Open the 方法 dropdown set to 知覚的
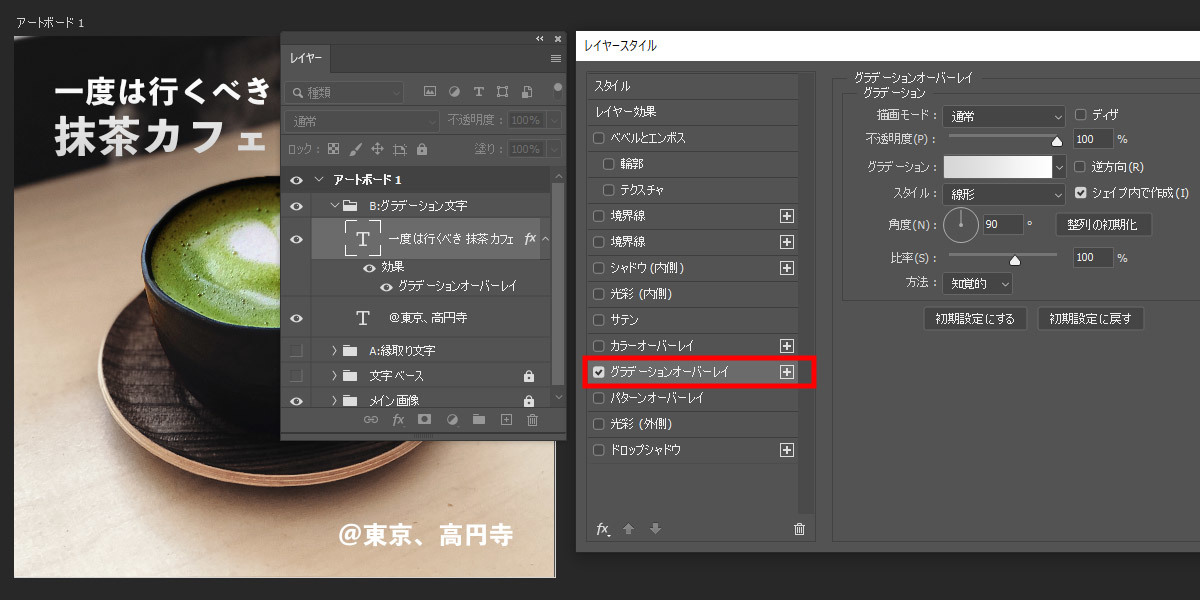The height and width of the screenshot is (600, 1200). (x=978, y=283)
